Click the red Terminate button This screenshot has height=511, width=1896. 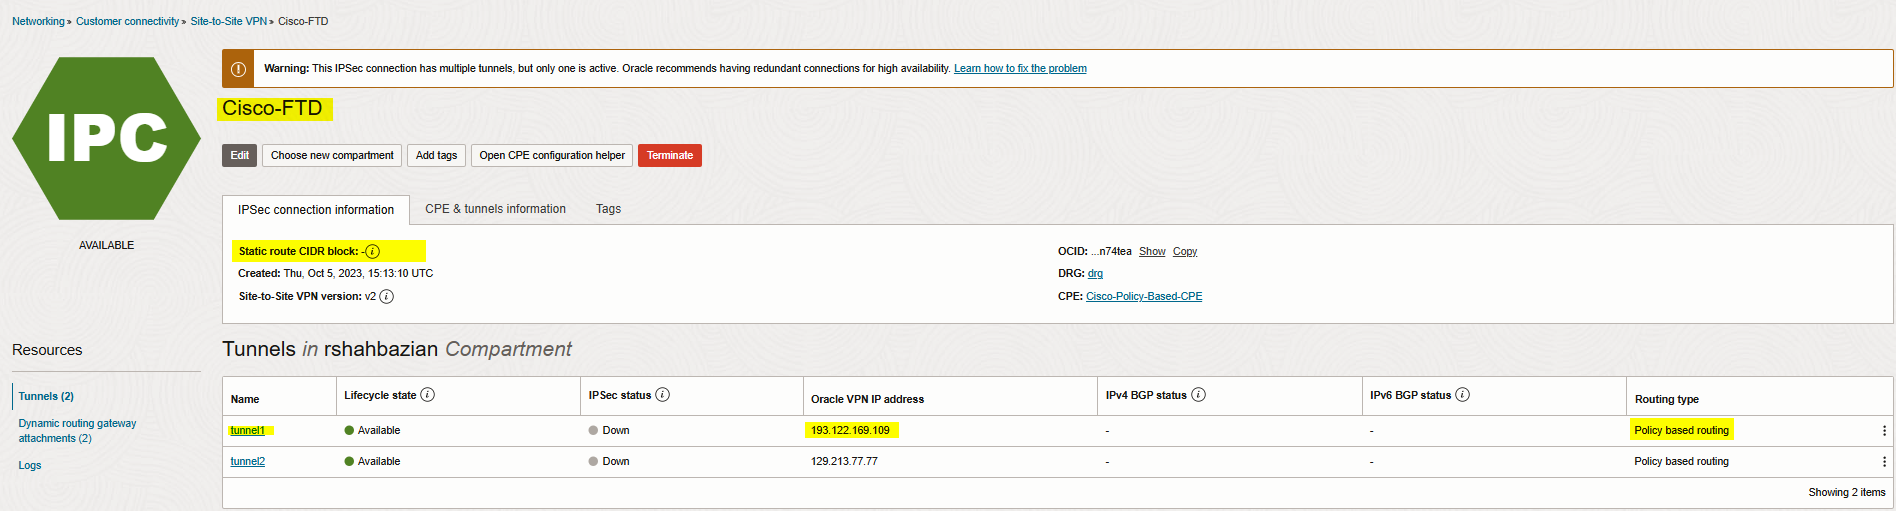[670, 155]
